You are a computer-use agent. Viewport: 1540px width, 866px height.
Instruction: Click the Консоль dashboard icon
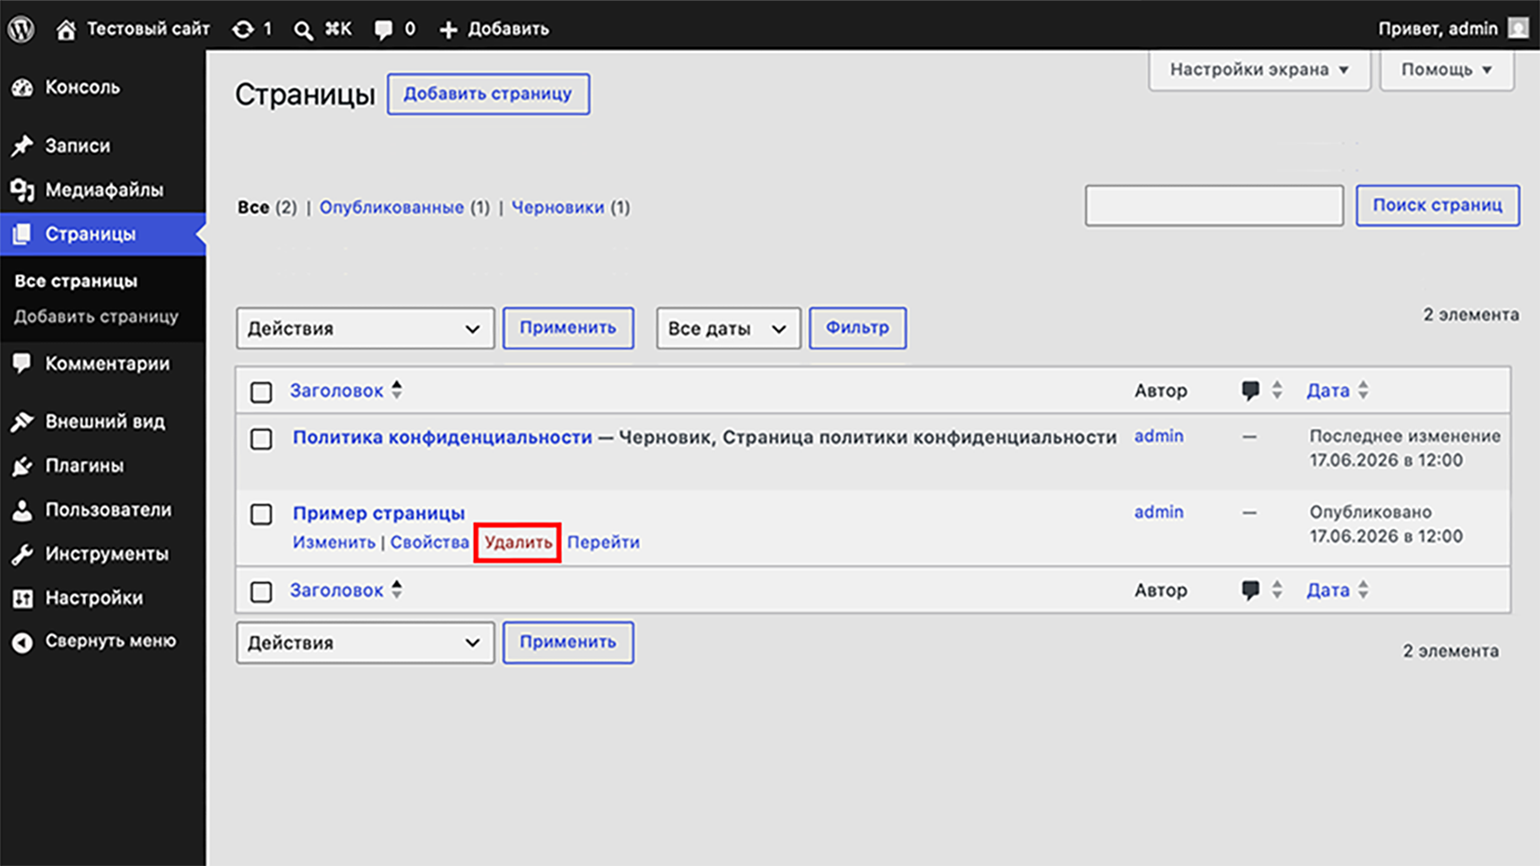click(22, 87)
